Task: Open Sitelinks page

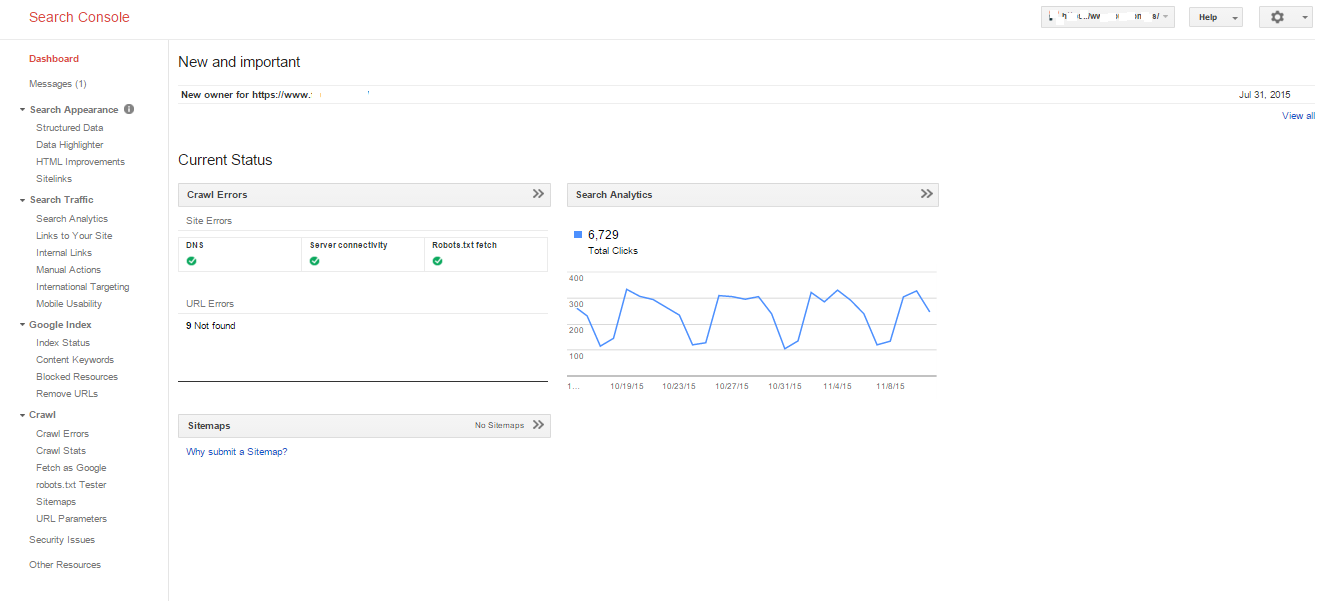Action: tap(54, 179)
